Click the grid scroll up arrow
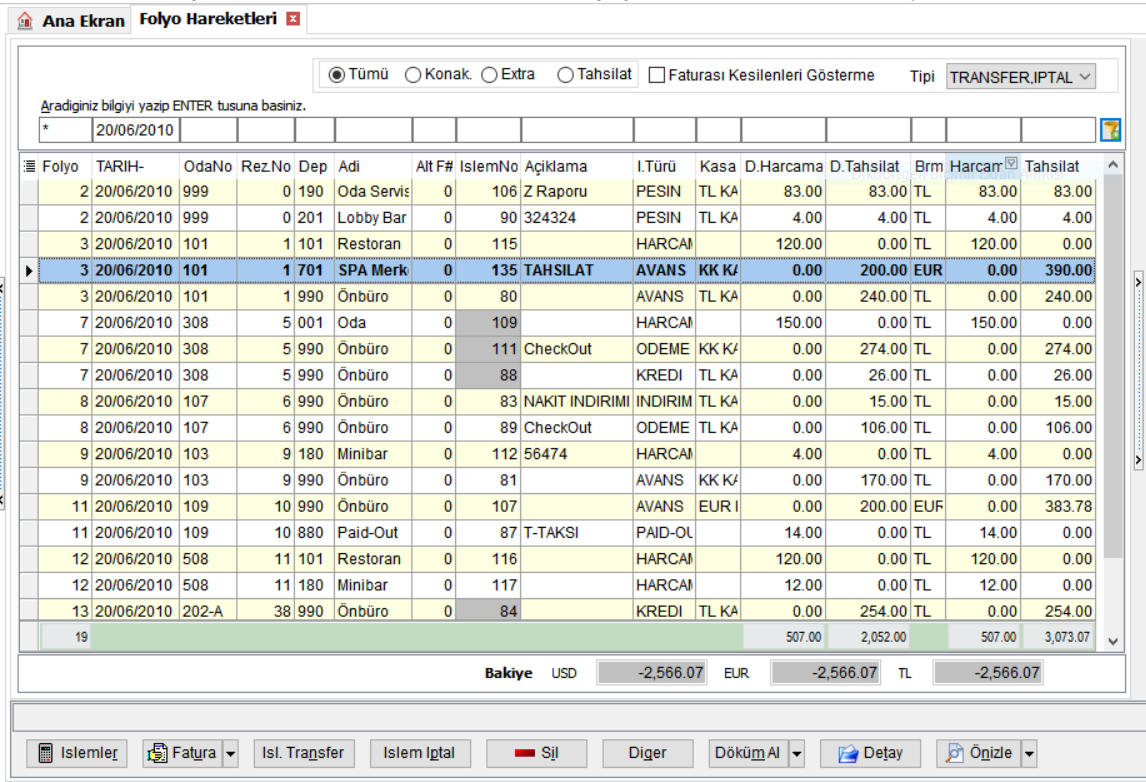1146x782 pixels. click(x=1112, y=164)
